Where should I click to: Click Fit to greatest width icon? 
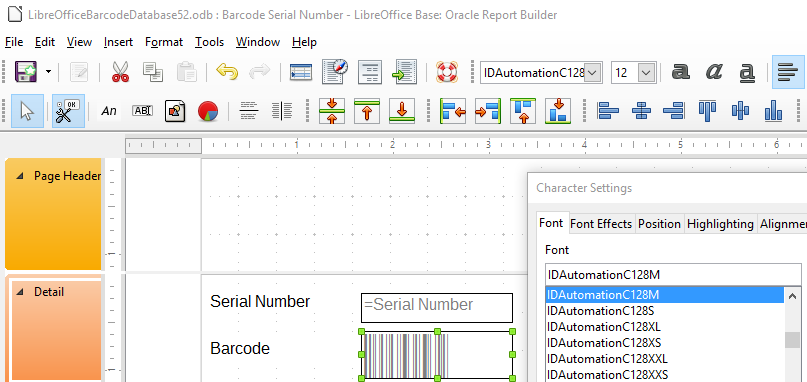488,111
